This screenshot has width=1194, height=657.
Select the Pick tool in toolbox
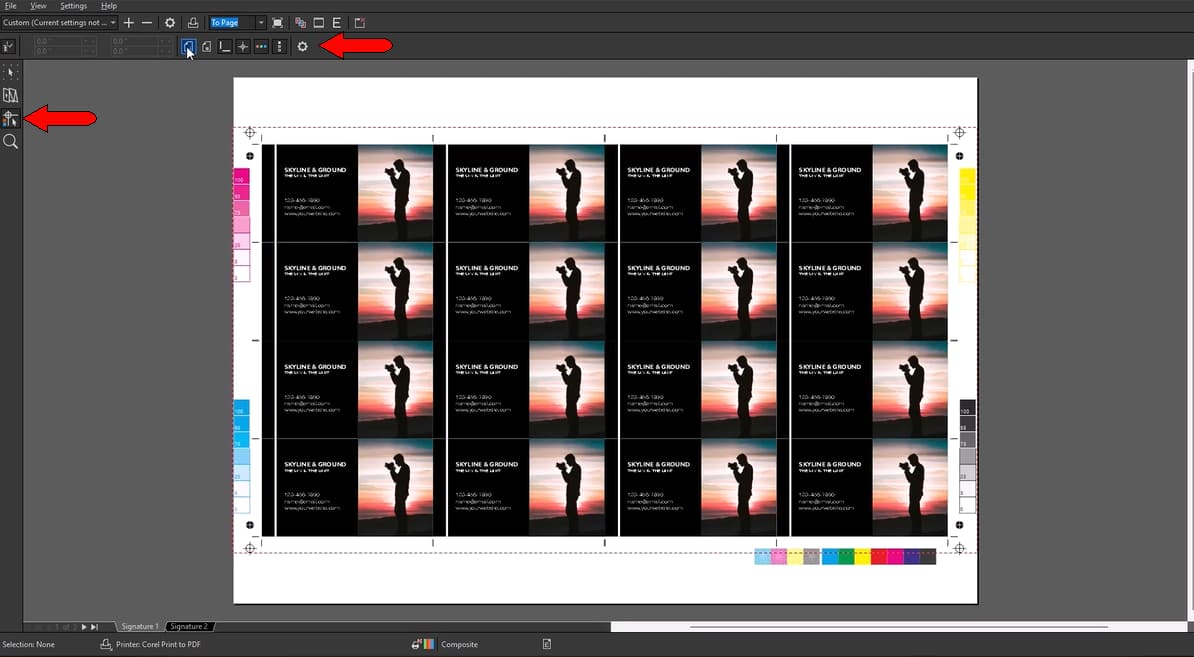click(11, 72)
